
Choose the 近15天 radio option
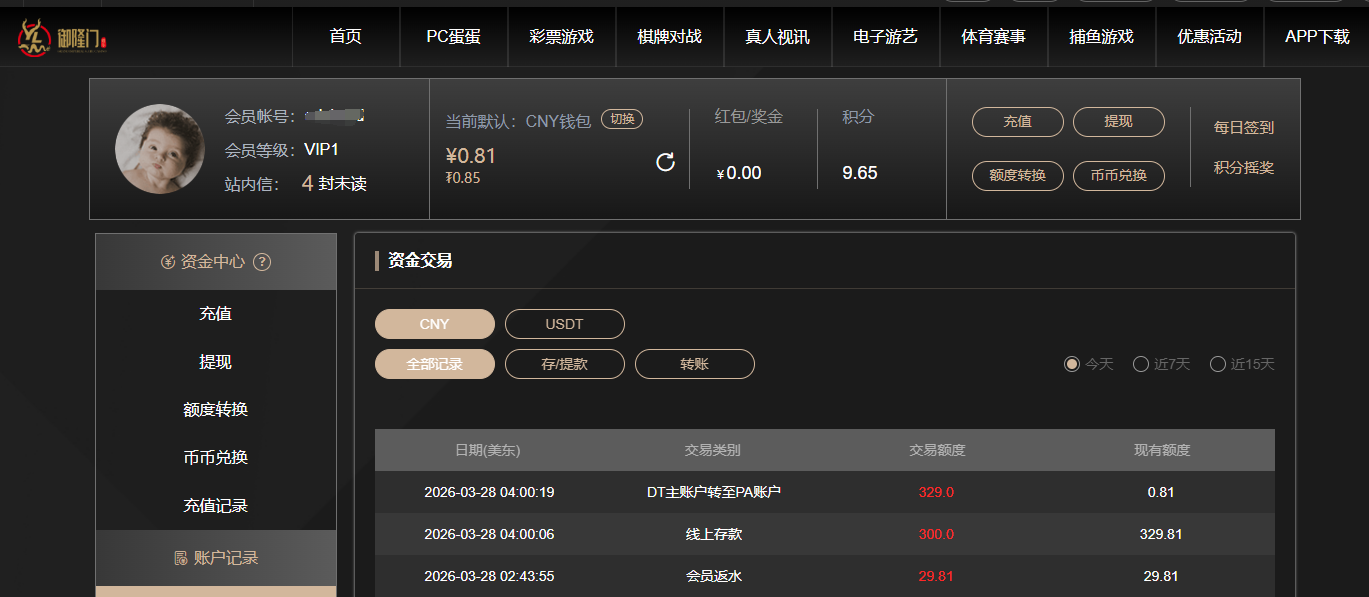coord(1217,364)
